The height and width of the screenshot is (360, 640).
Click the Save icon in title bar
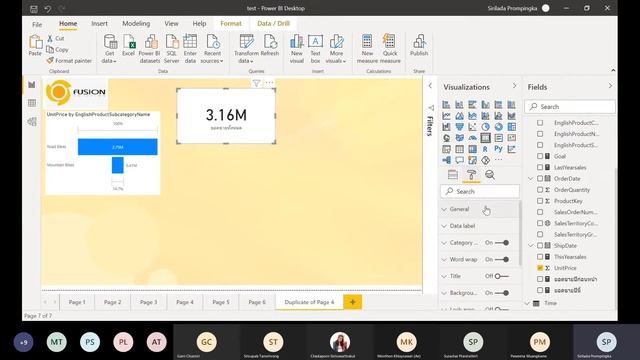34,9
